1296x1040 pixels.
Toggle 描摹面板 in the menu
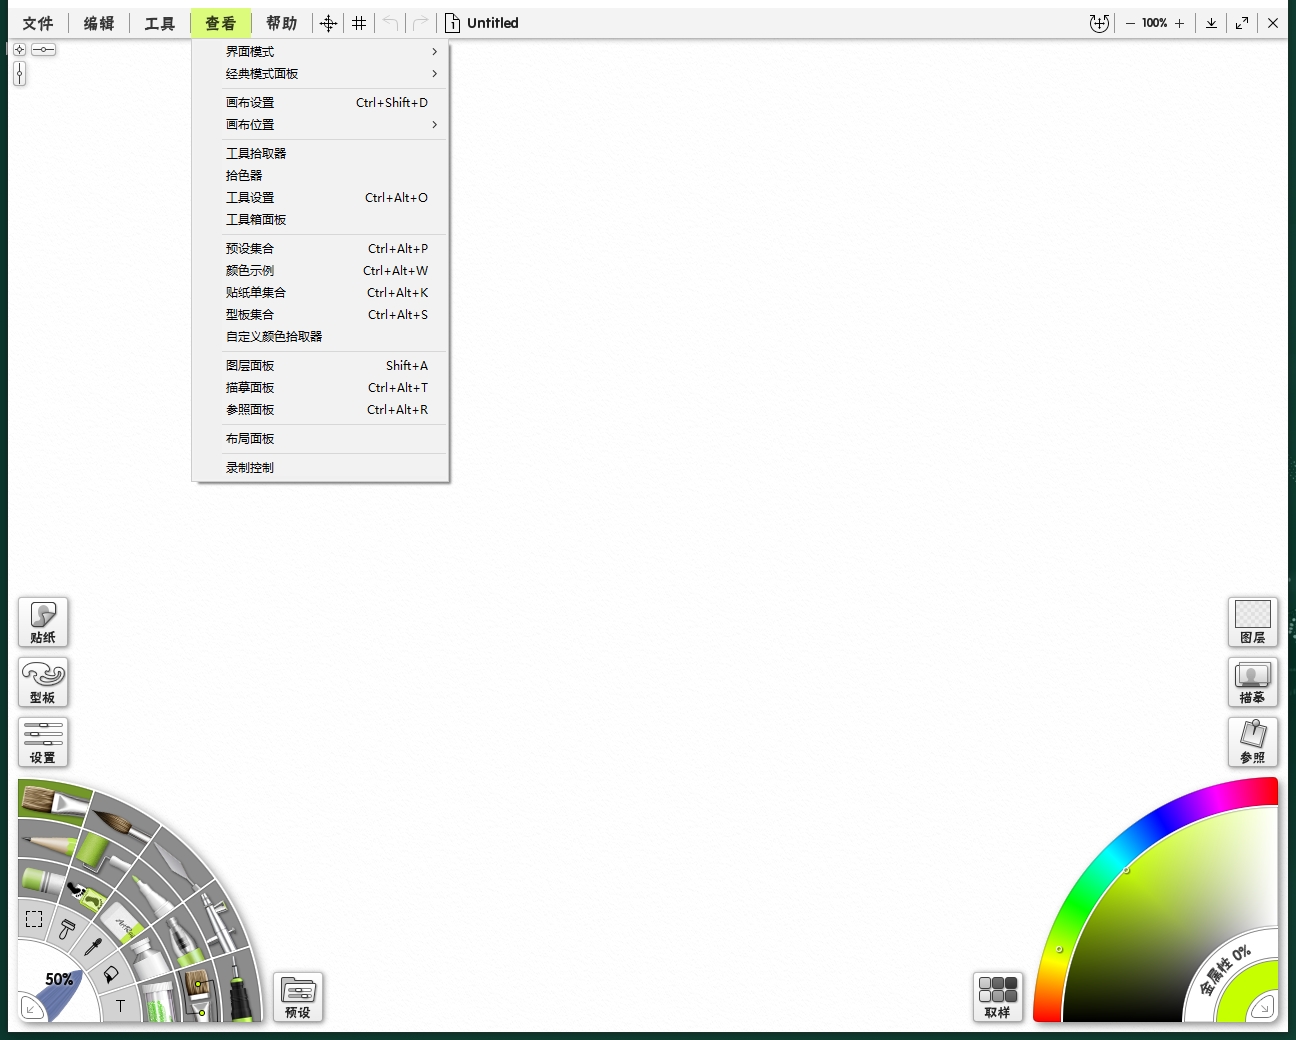pos(321,388)
